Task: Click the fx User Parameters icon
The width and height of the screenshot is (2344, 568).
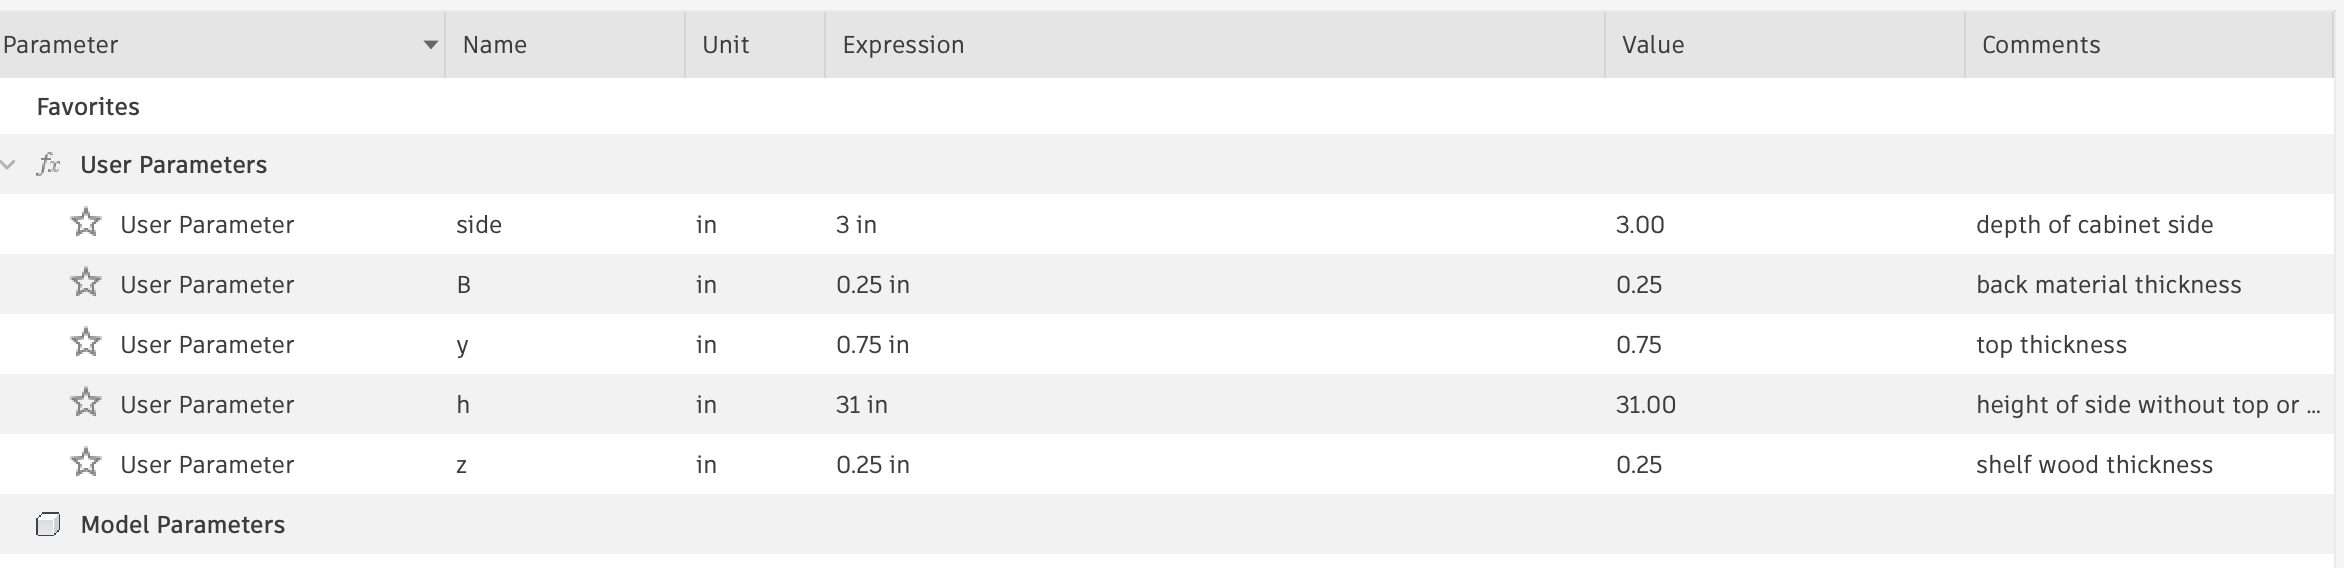Action: click(48, 164)
